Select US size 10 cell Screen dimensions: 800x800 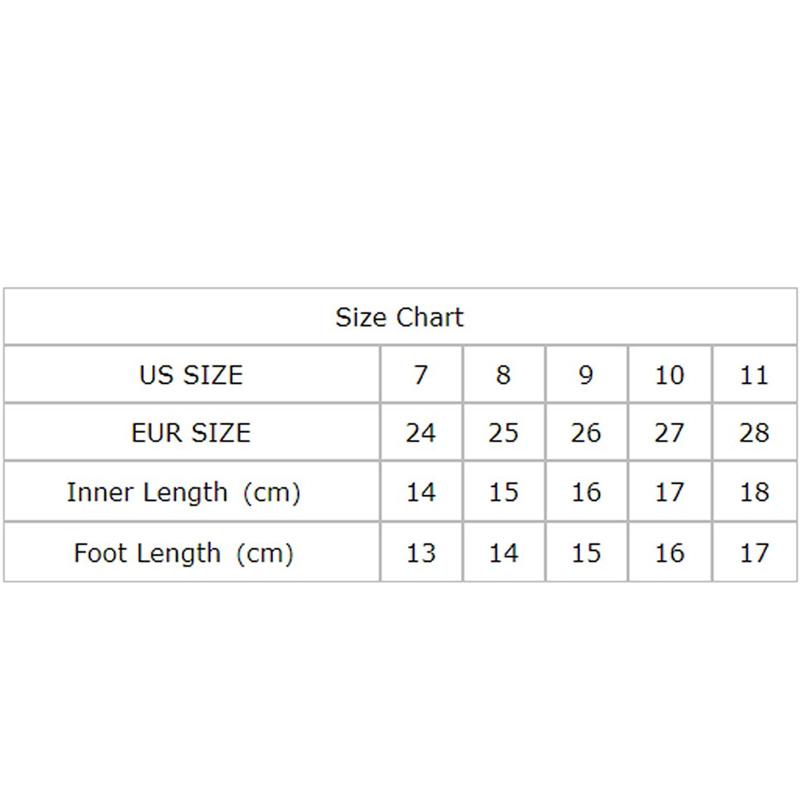670,374
